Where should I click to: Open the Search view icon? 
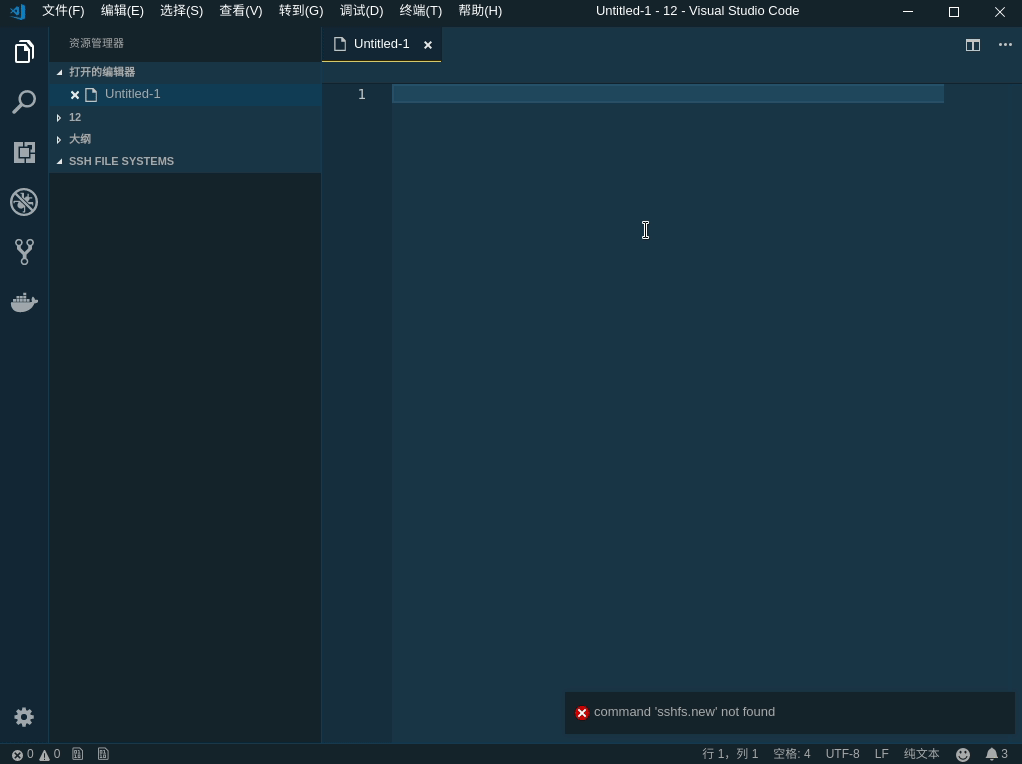tap(24, 102)
